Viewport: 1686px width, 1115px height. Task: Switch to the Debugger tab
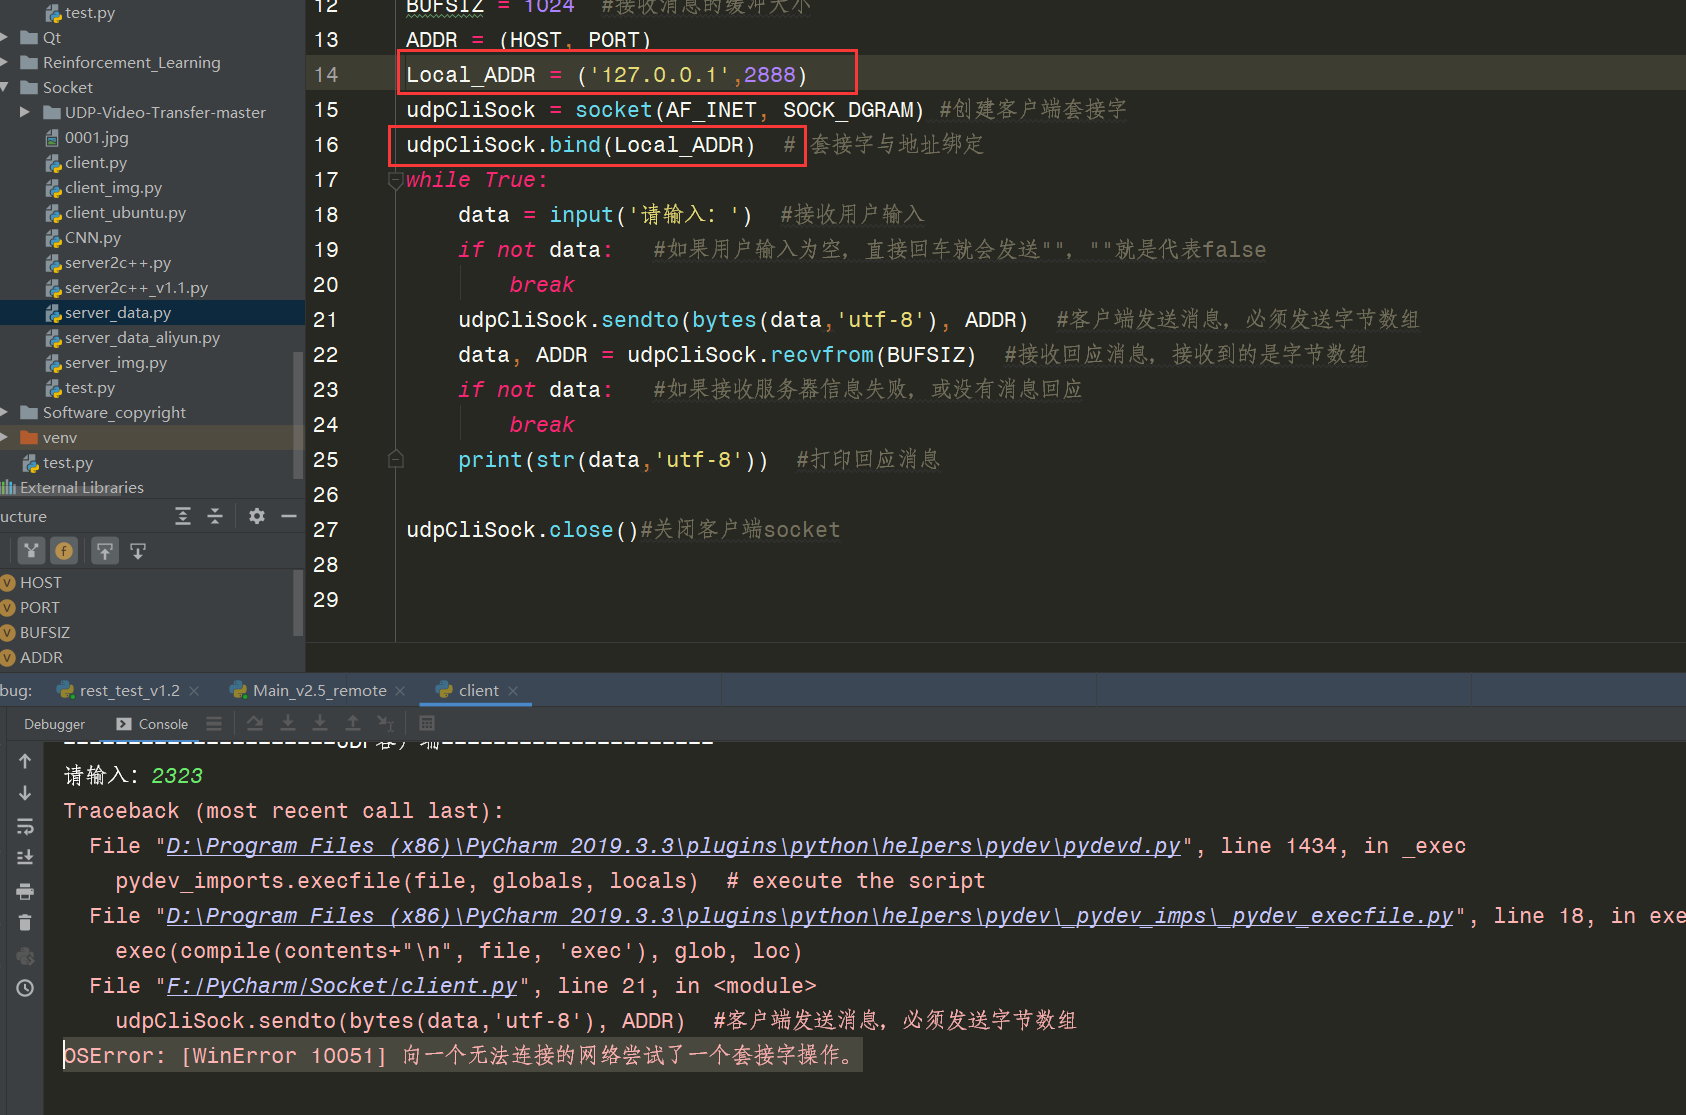click(54, 723)
